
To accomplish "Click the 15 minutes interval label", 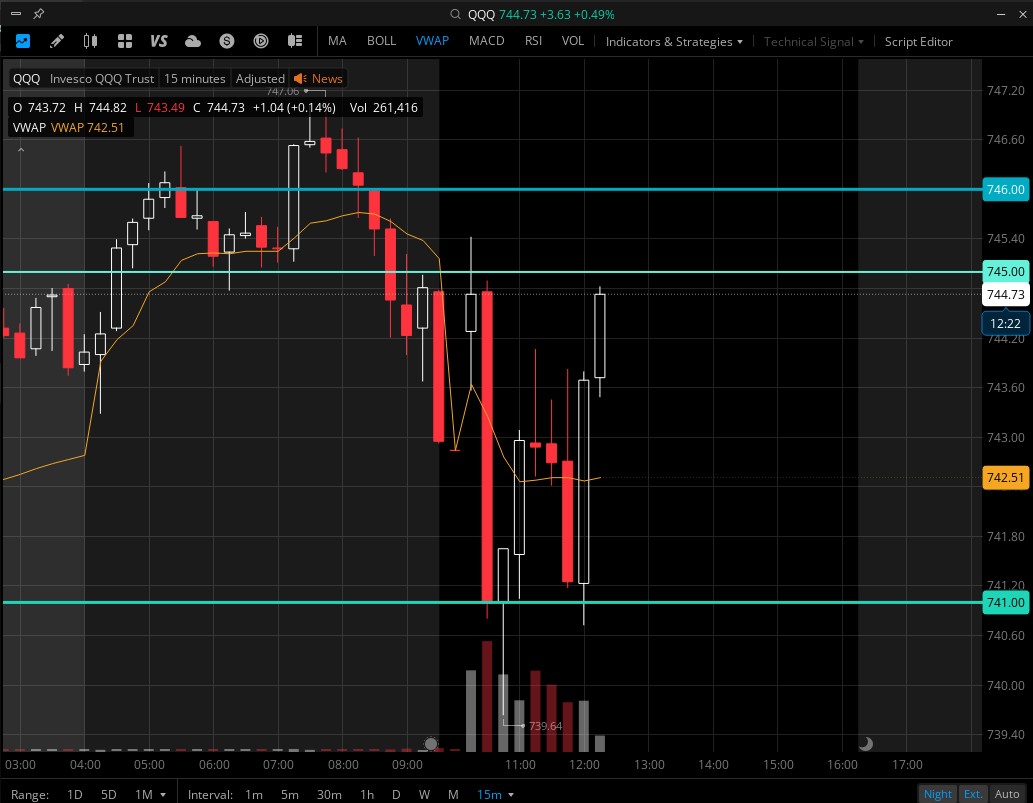I will coord(194,78).
